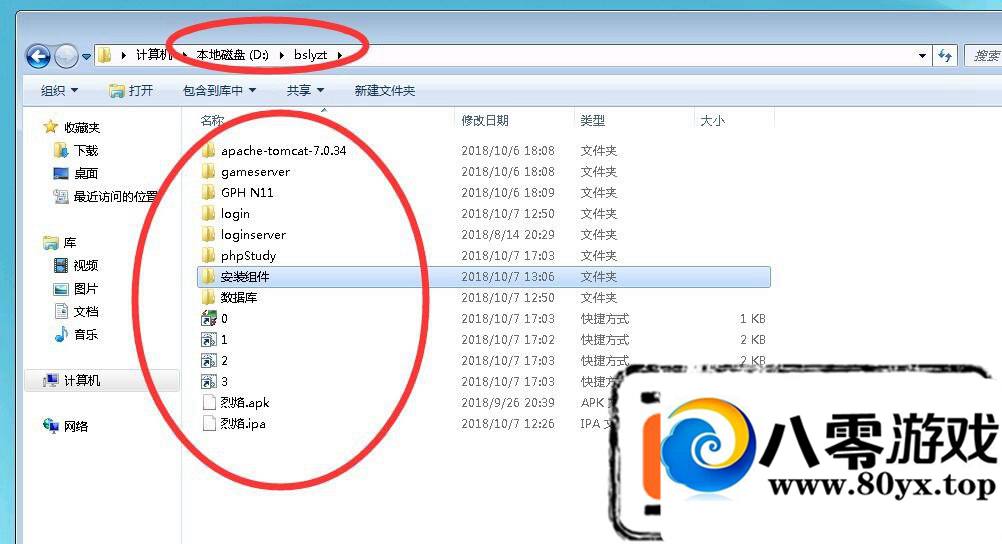Open 下载 in the favorites list
This screenshot has width=1002, height=544.
[x=86, y=151]
